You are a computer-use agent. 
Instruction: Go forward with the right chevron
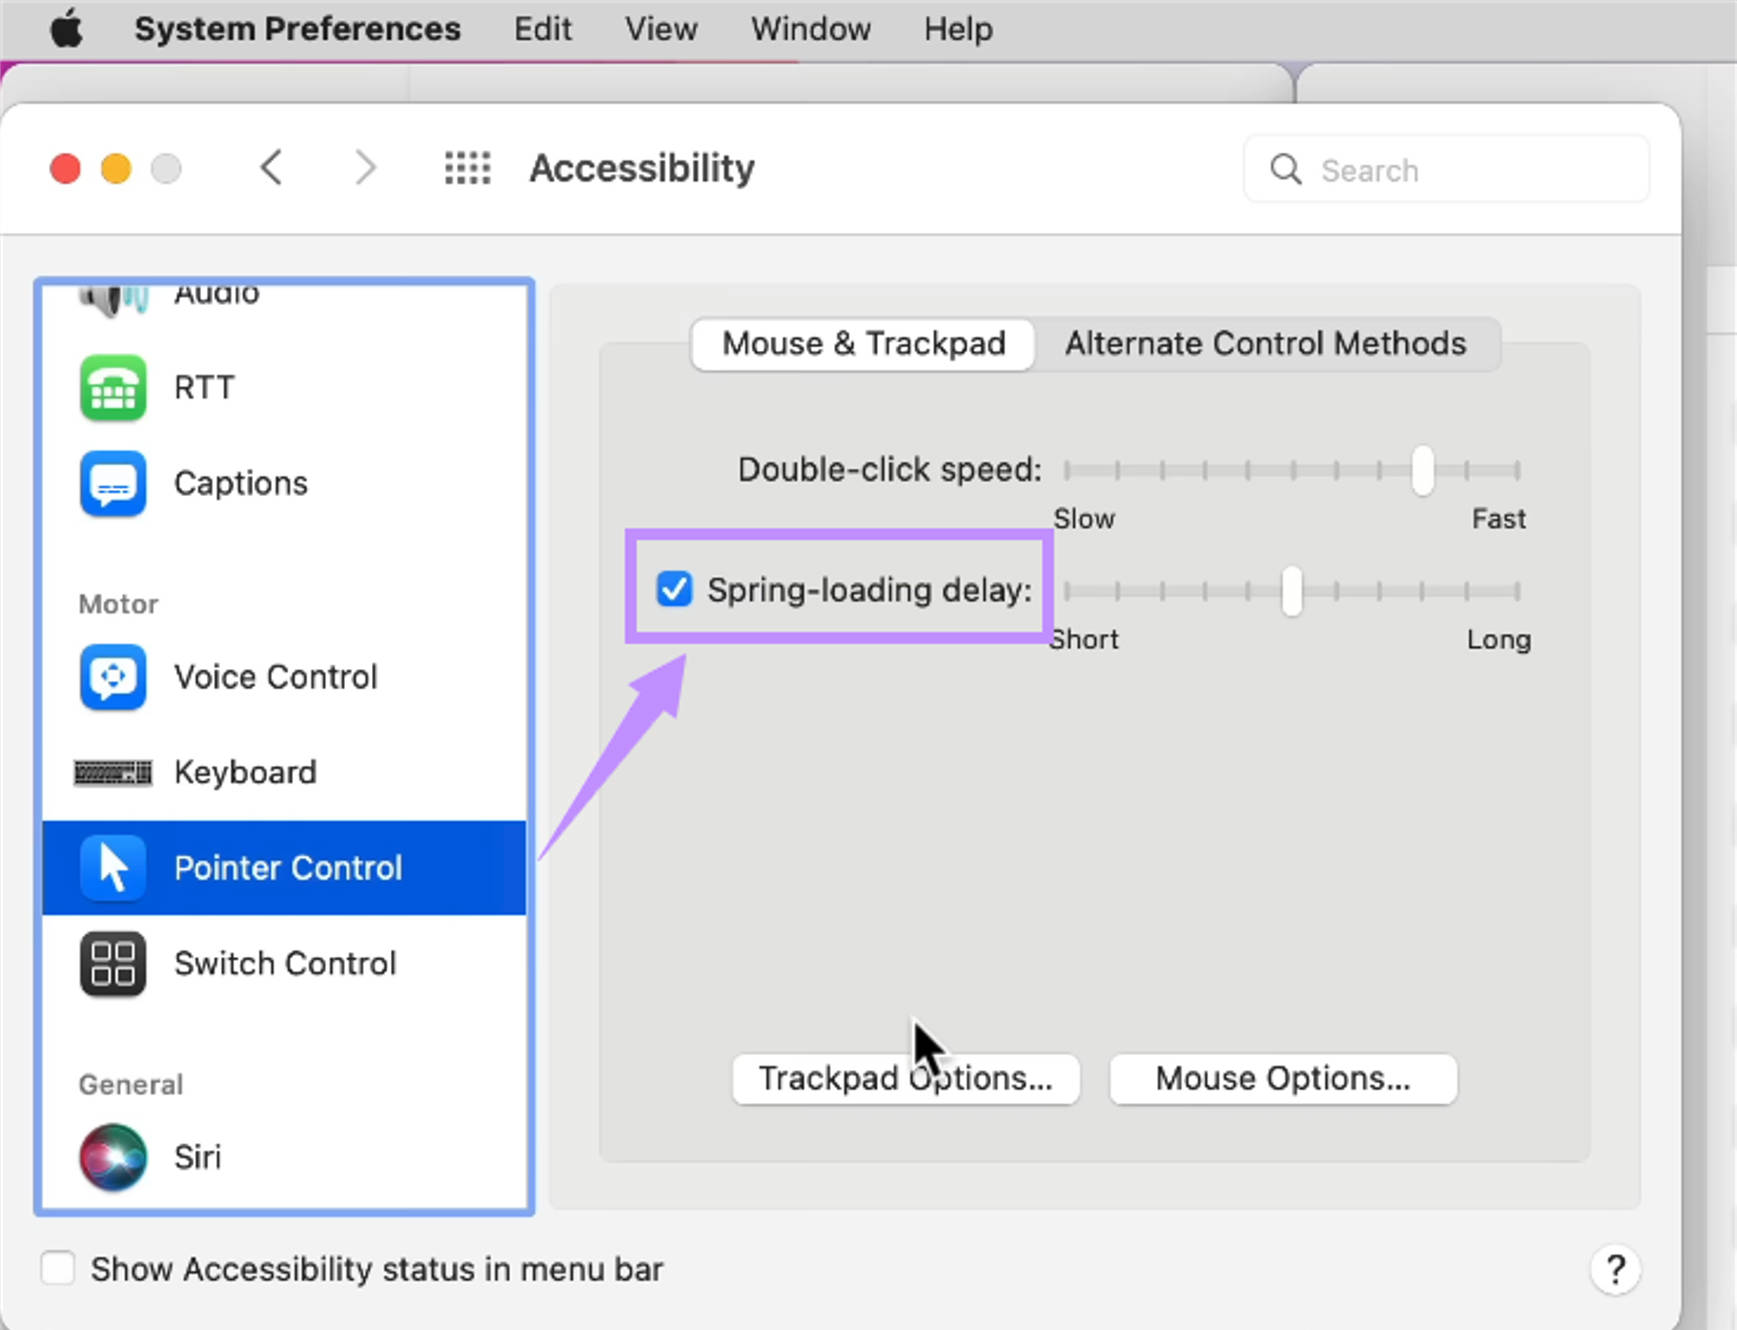(365, 168)
